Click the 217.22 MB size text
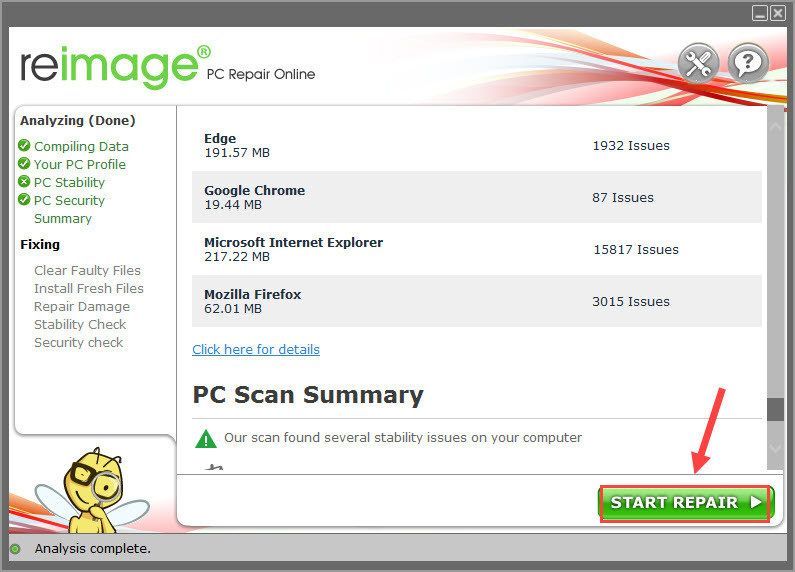 237,257
